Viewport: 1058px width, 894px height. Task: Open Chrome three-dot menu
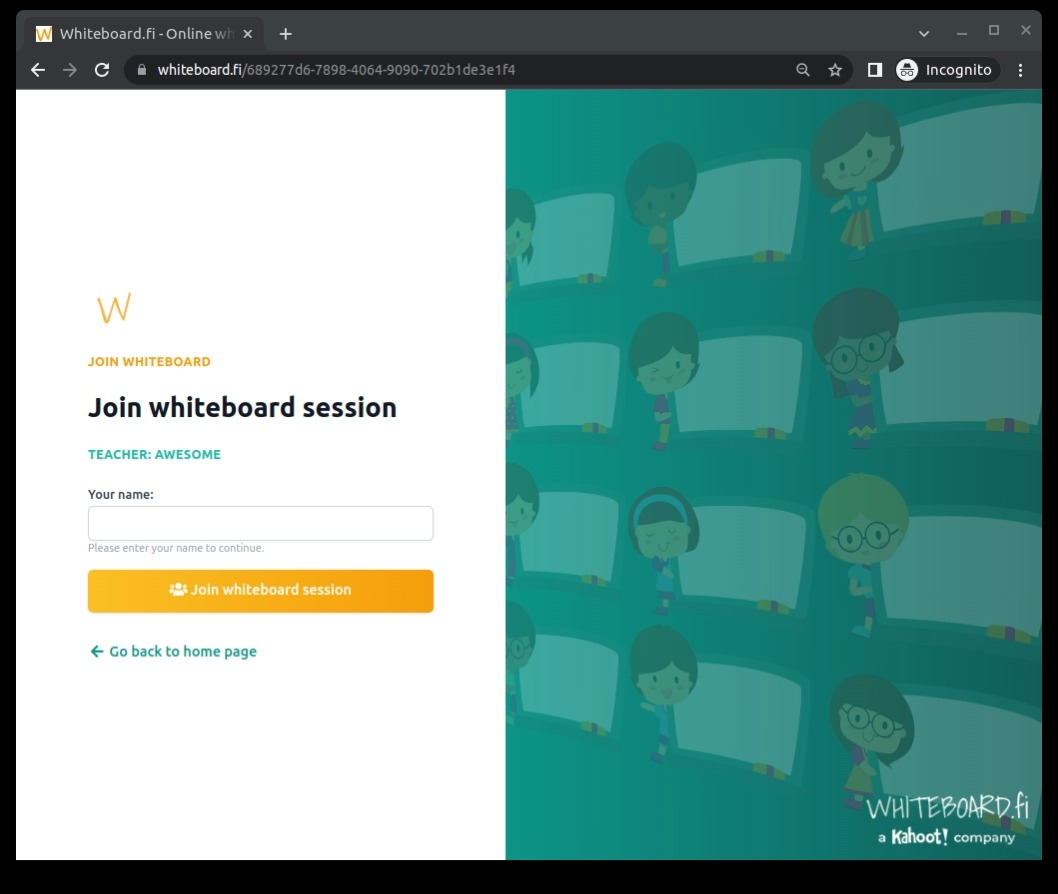1020,70
